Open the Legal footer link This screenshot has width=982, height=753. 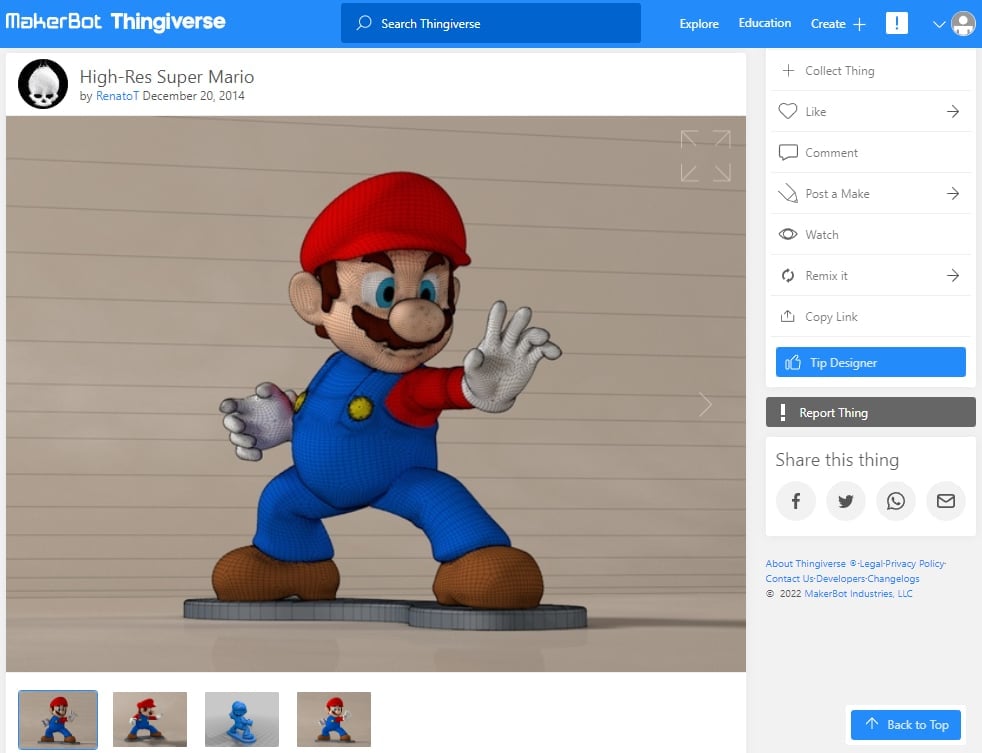[x=871, y=564]
